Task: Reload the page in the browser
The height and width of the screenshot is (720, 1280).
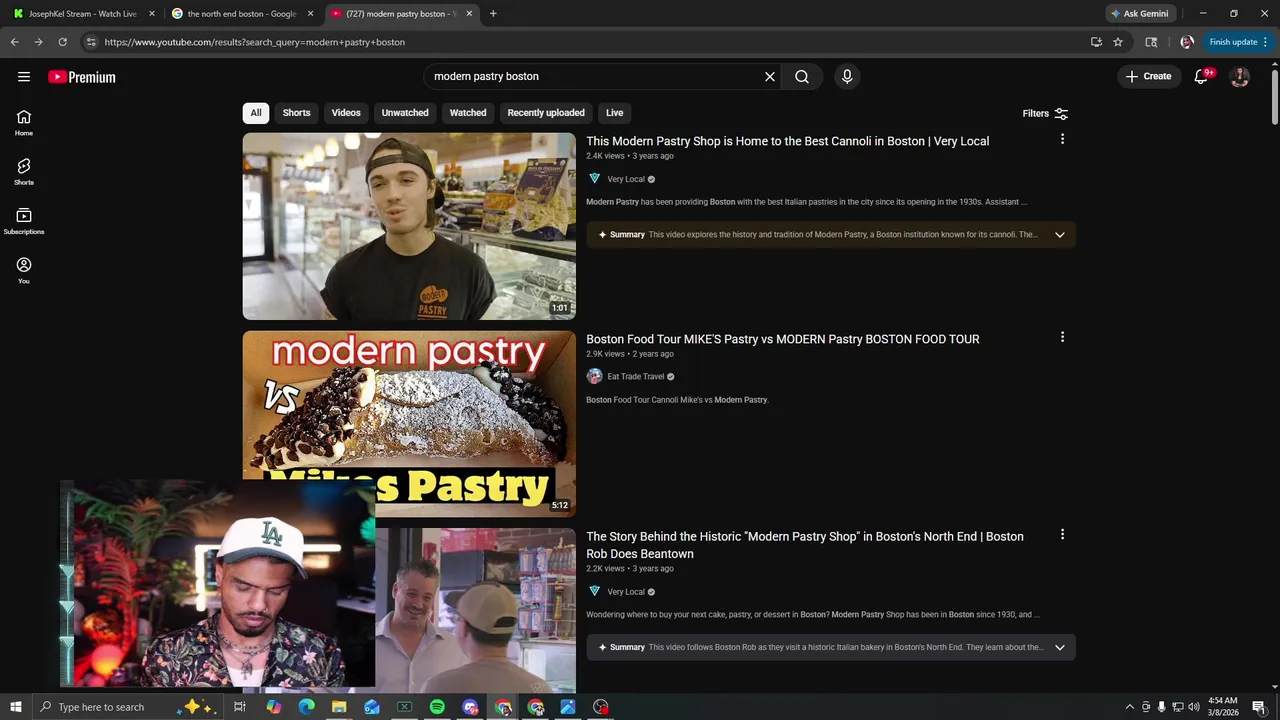Action: point(62,42)
